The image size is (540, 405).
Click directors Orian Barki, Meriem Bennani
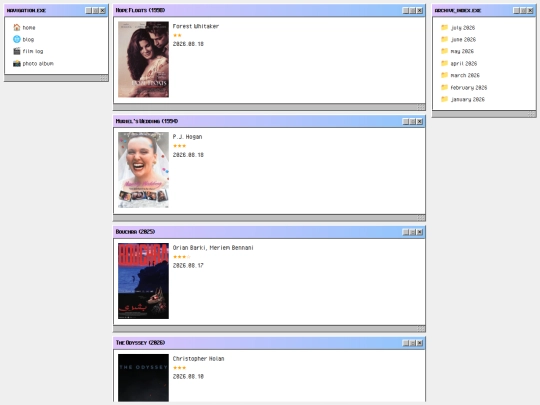pos(213,248)
